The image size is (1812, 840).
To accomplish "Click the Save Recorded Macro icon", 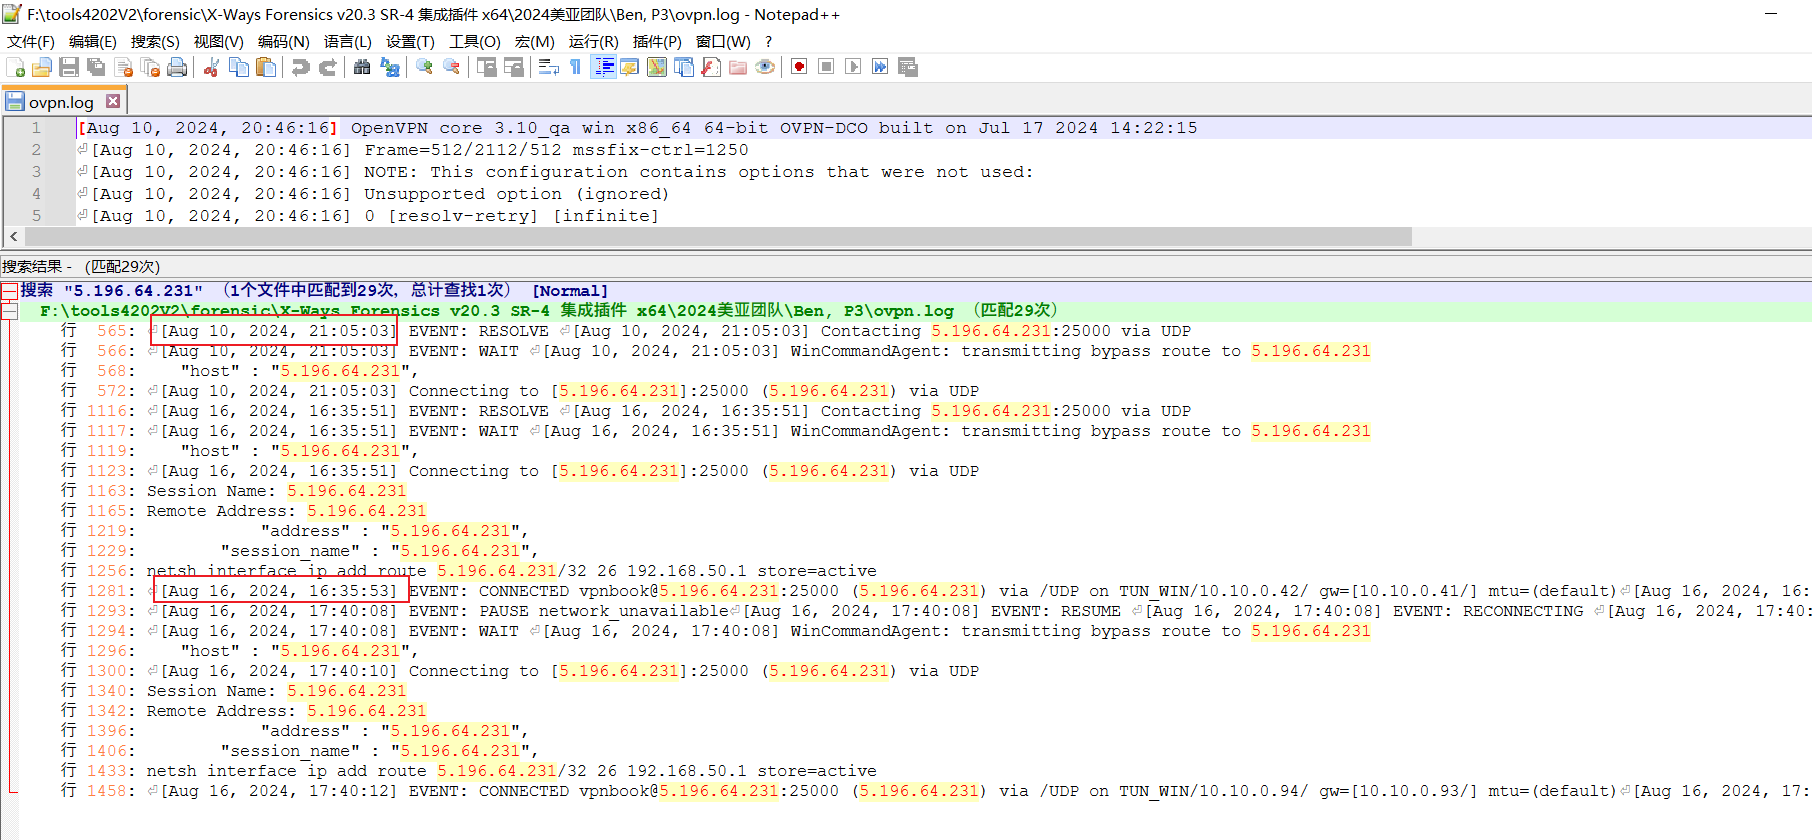I will 908,67.
